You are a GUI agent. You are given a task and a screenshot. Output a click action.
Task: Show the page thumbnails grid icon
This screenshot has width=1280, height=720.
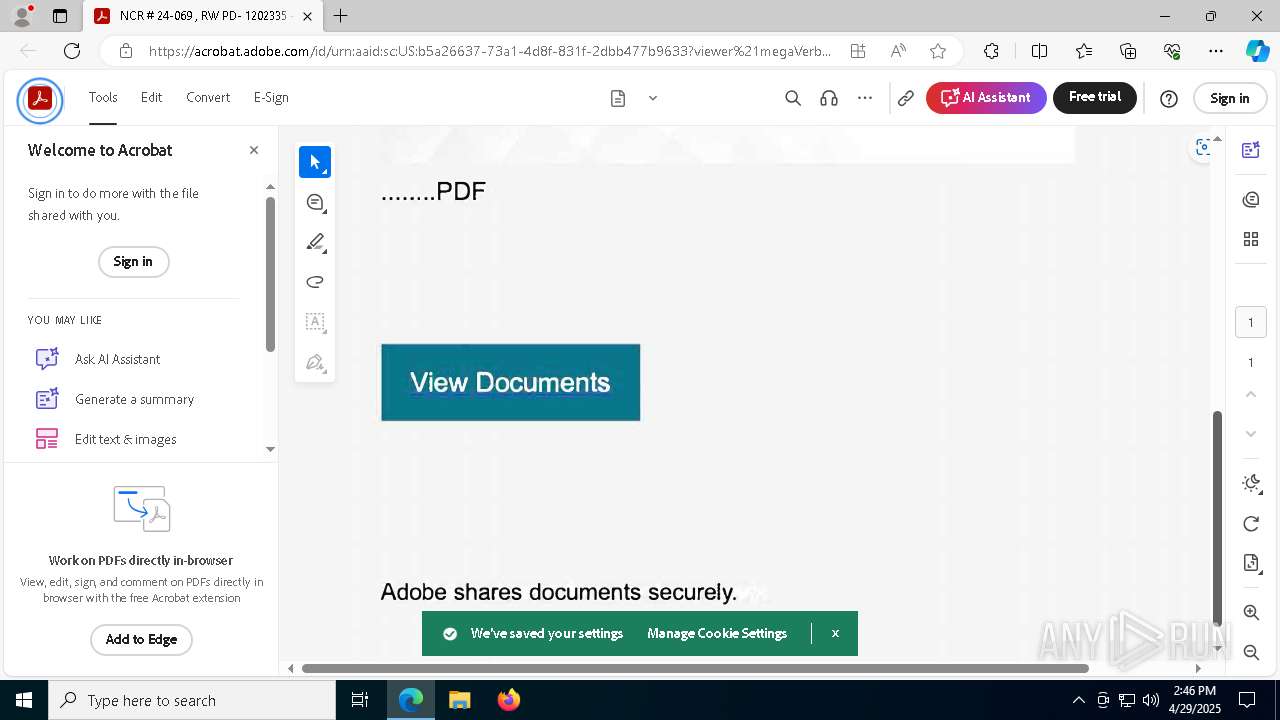pyautogui.click(x=1251, y=239)
